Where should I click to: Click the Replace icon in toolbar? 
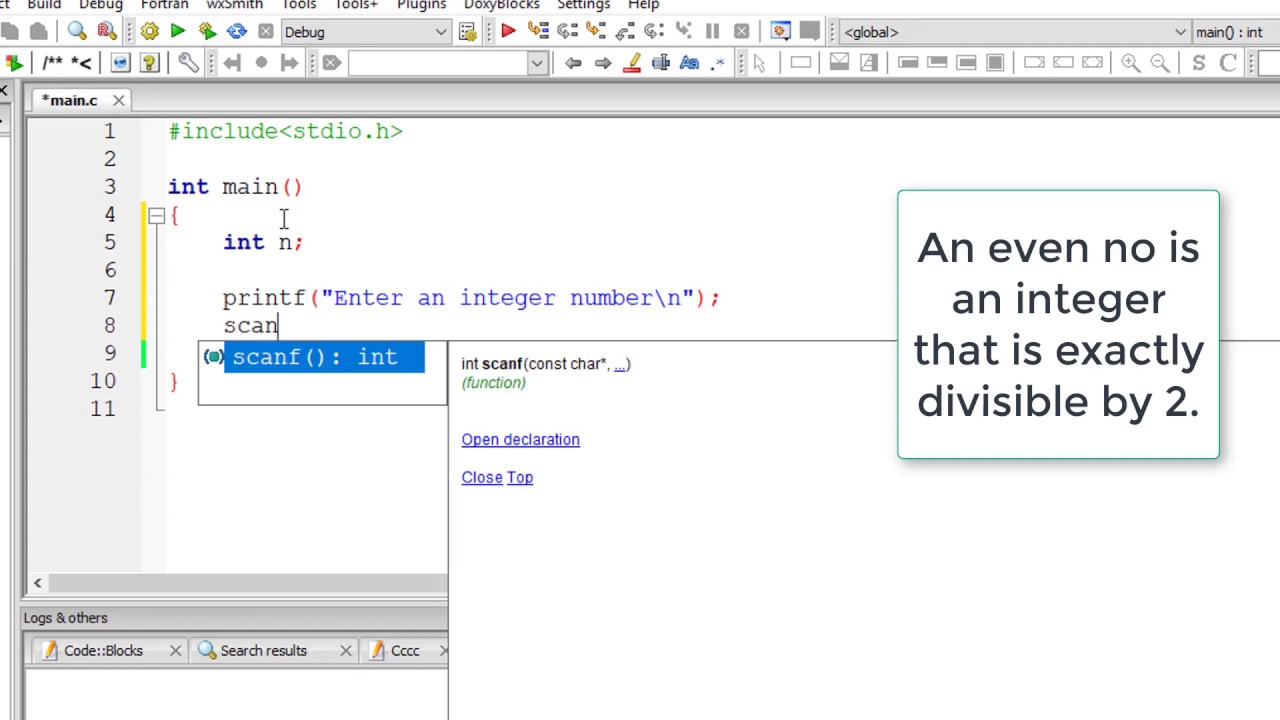[106, 32]
